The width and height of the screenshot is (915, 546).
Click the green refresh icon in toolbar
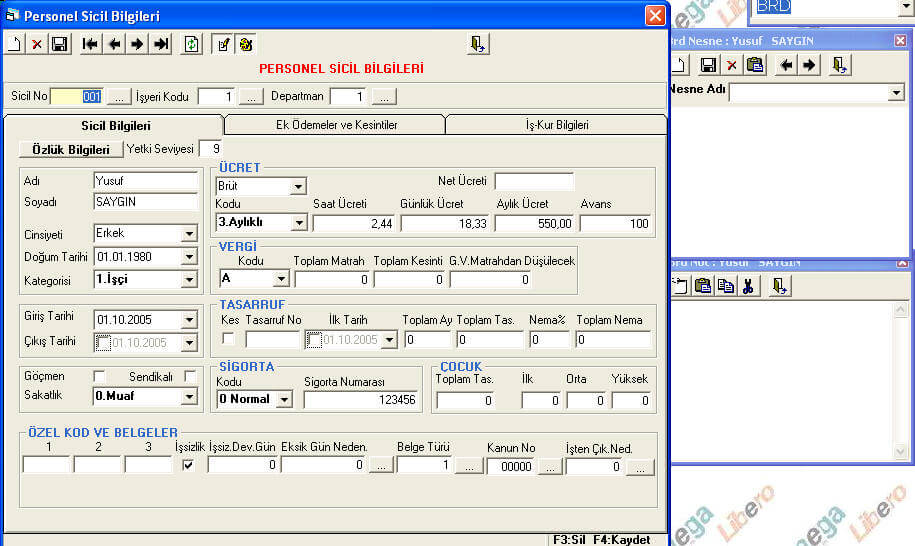click(191, 44)
